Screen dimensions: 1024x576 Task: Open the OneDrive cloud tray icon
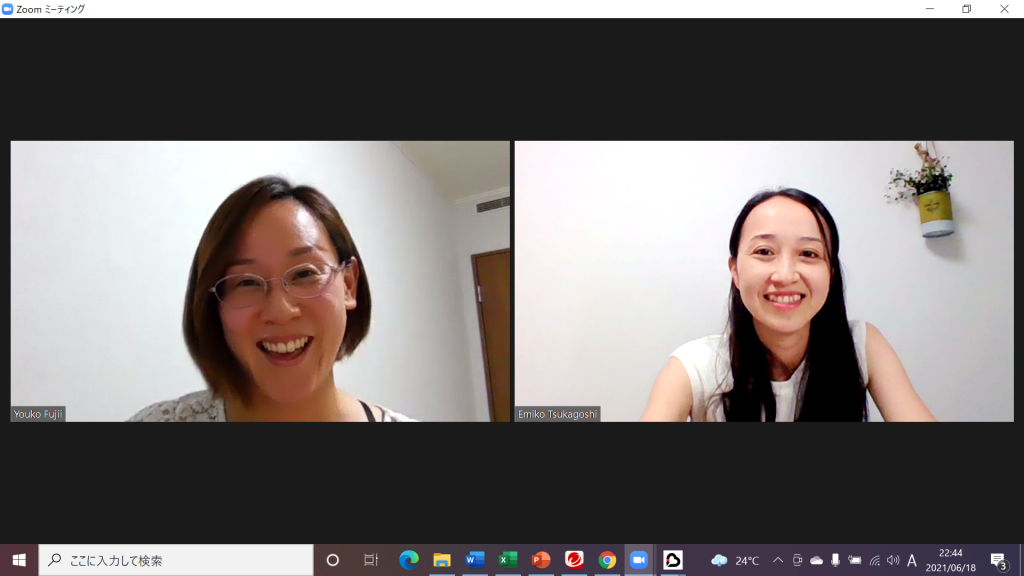click(816, 560)
